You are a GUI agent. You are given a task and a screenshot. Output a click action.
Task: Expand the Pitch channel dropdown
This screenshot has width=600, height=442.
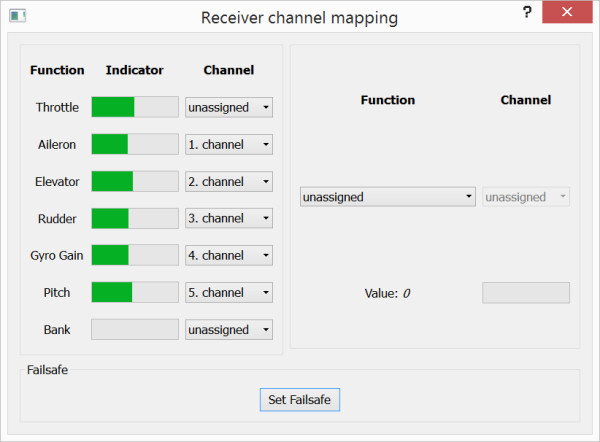(229, 292)
